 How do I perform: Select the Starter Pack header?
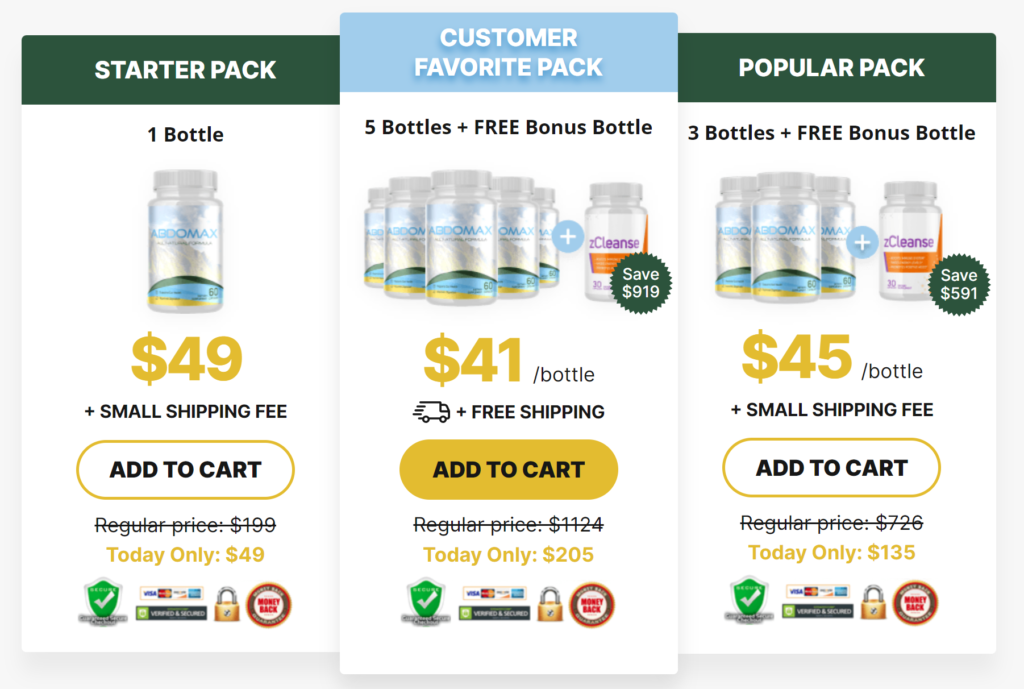pos(185,70)
